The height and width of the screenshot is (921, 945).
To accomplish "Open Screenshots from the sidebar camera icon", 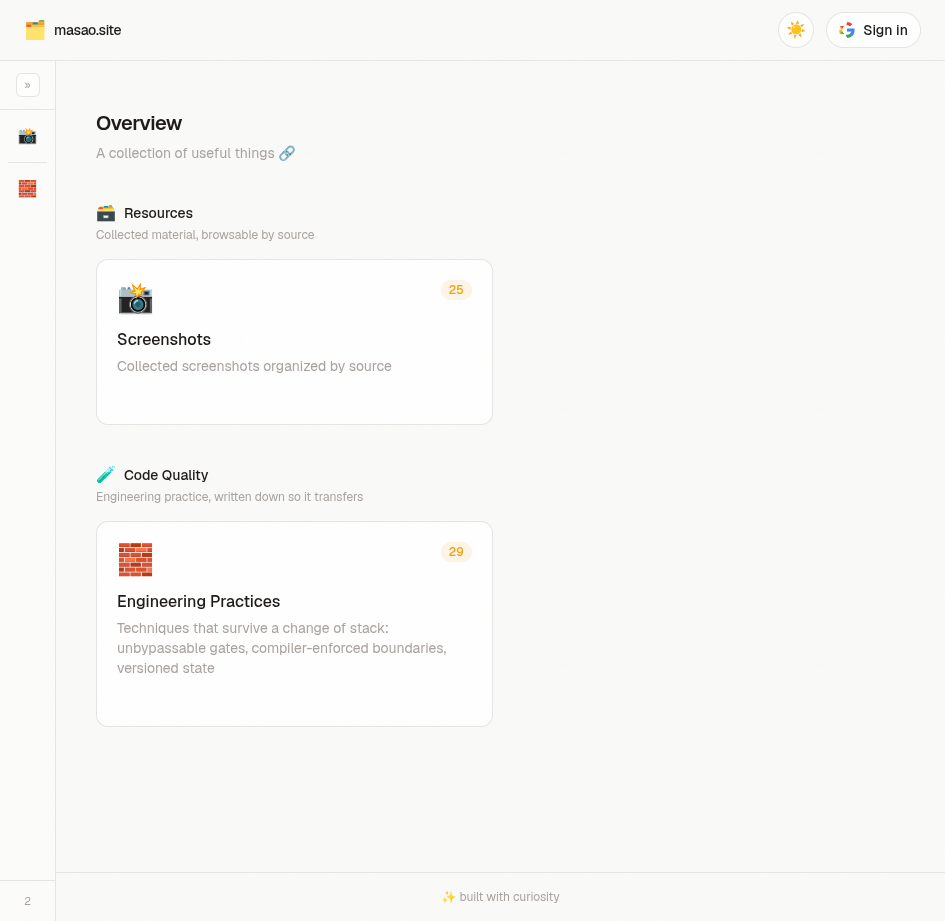I will (x=27, y=136).
